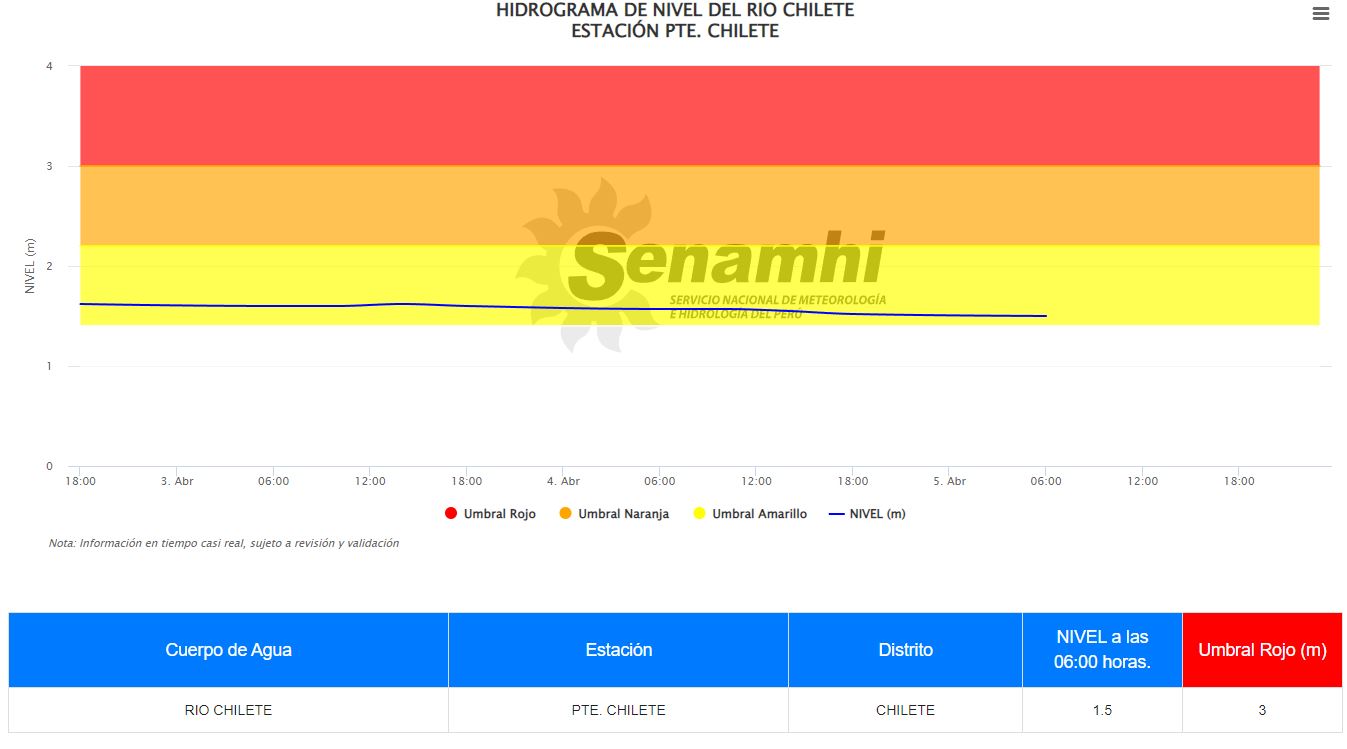Click the yellow Umbral Amarillo legend dot
1347x749 pixels.
(x=699, y=514)
